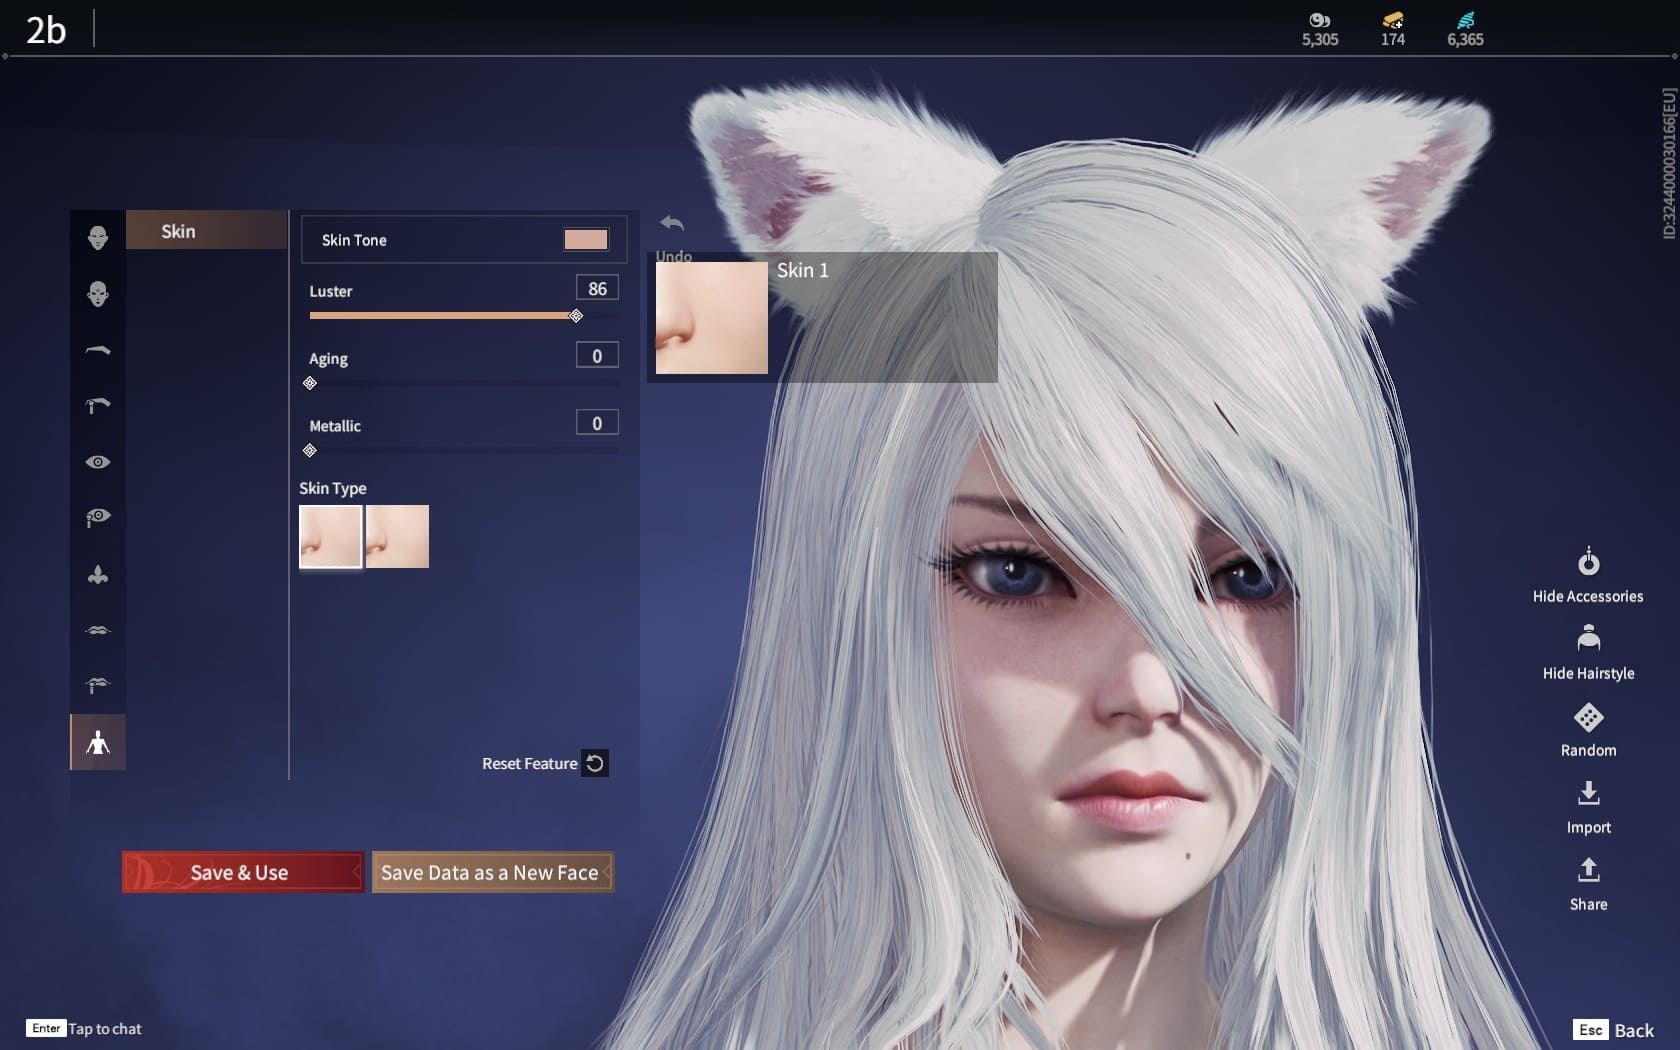Select the eyebrow makeup brush icon

(98, 405)
